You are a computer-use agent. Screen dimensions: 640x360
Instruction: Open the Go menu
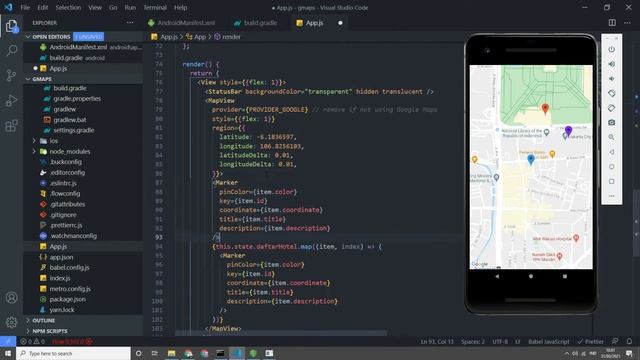(x=113, y=7)
